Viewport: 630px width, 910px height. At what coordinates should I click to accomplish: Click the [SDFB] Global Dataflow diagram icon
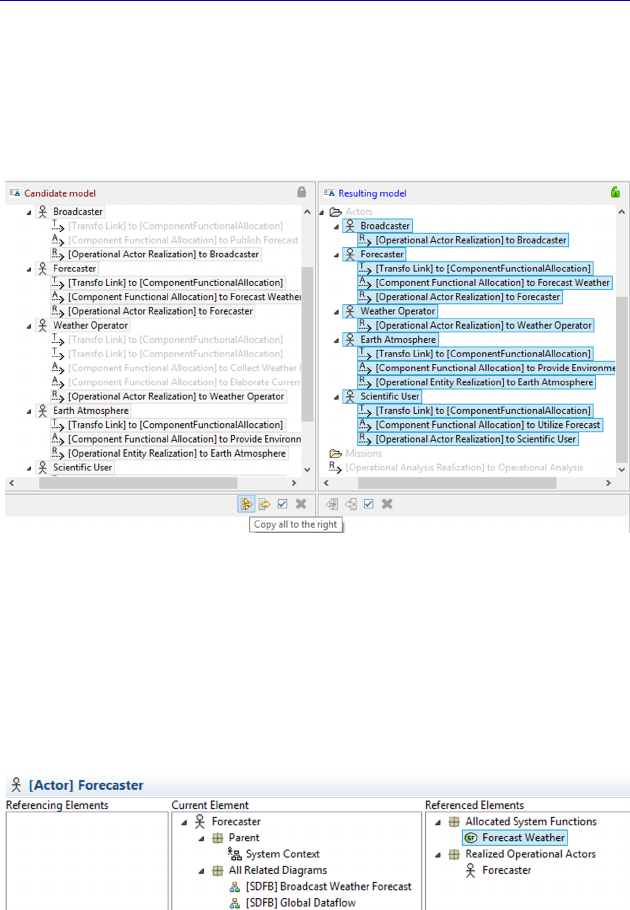tap(234, 902)
